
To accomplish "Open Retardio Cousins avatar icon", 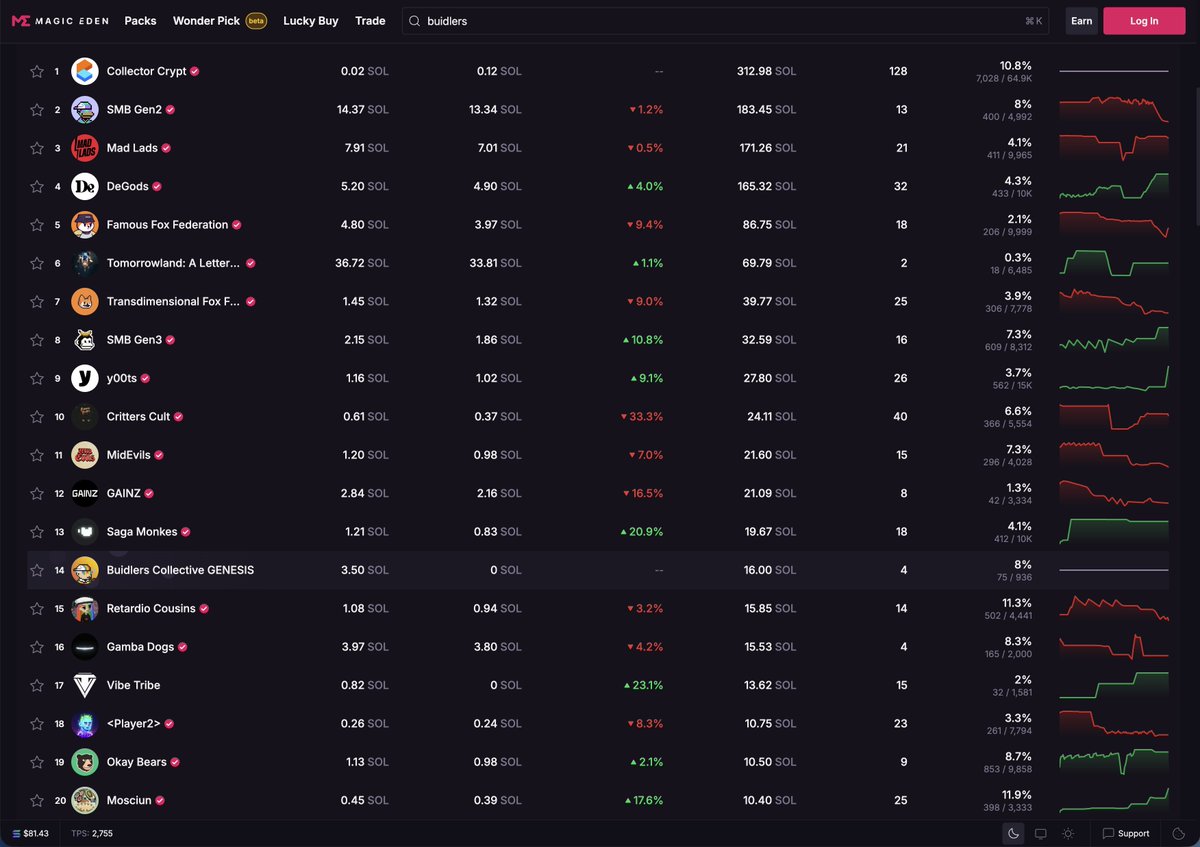I will coord(85,608).
